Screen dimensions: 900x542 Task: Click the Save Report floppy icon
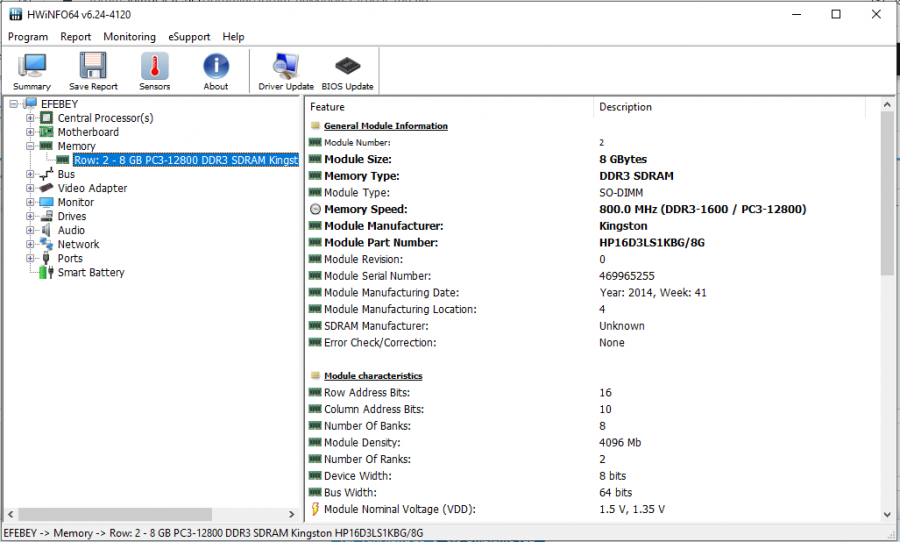coord(93,66)
